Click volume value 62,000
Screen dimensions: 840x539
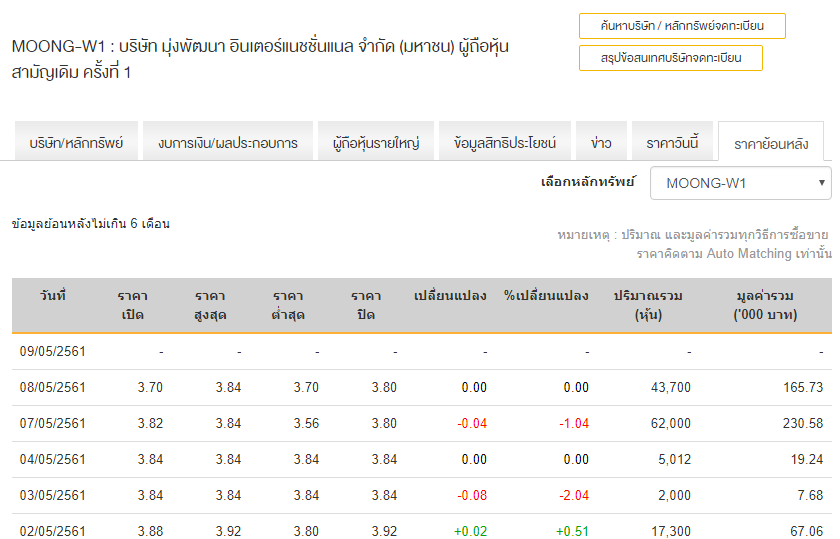671,423
